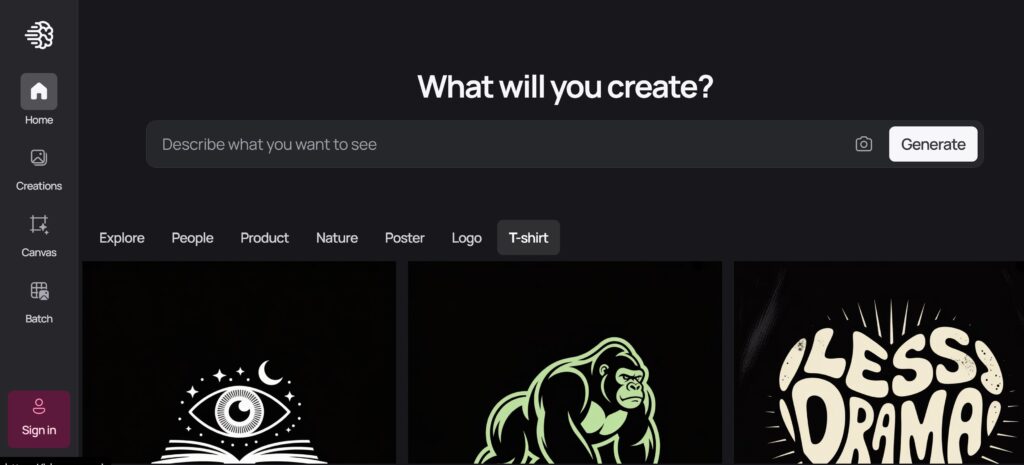This screenshot has width=1024, height=465.
Task: Click the Generate button
Action: tap(933, 144)
